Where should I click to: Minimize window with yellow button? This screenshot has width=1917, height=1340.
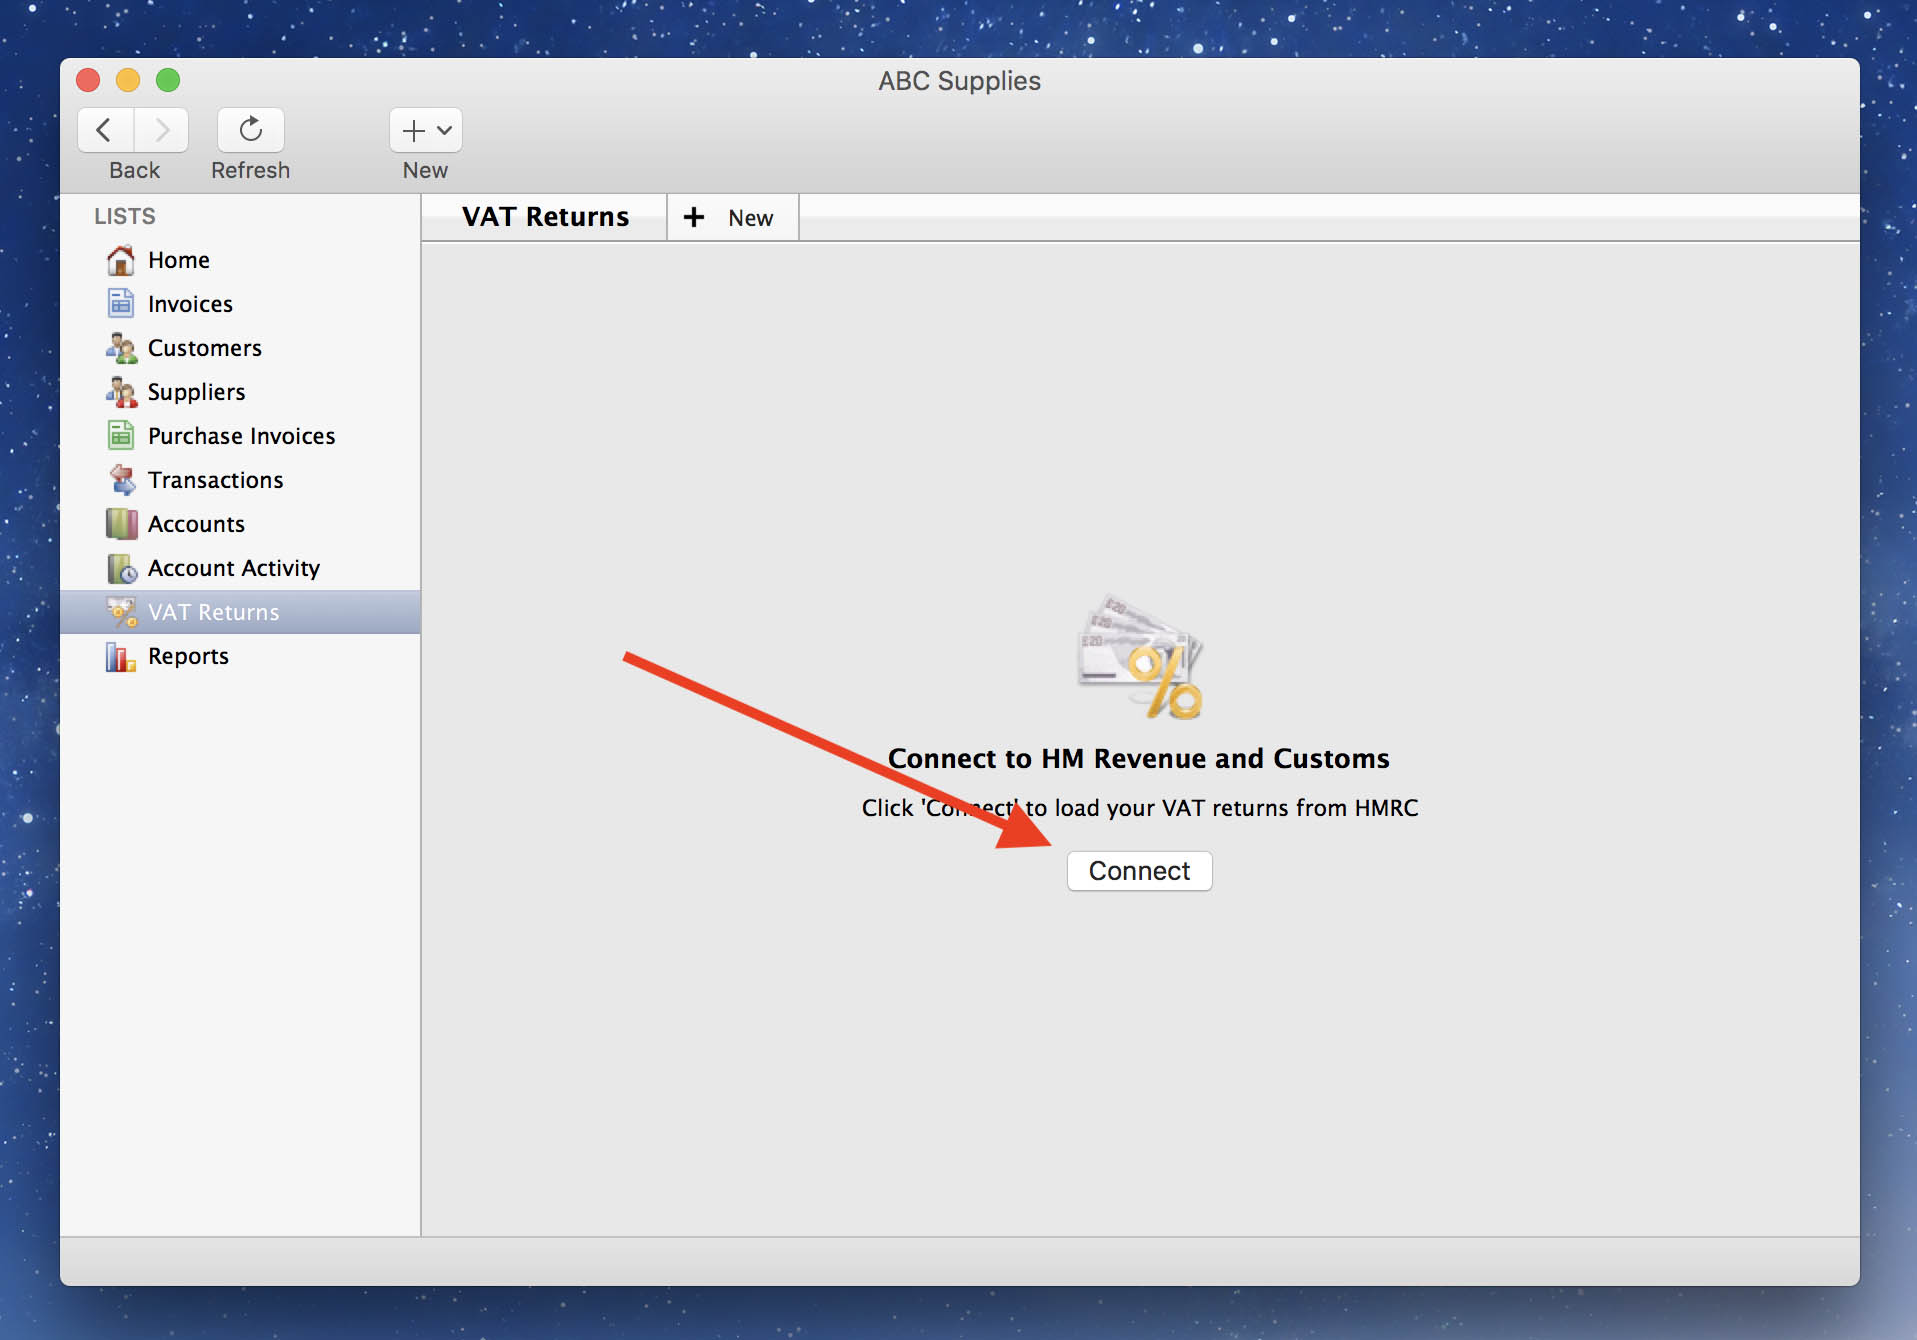[x=128, y=80]
